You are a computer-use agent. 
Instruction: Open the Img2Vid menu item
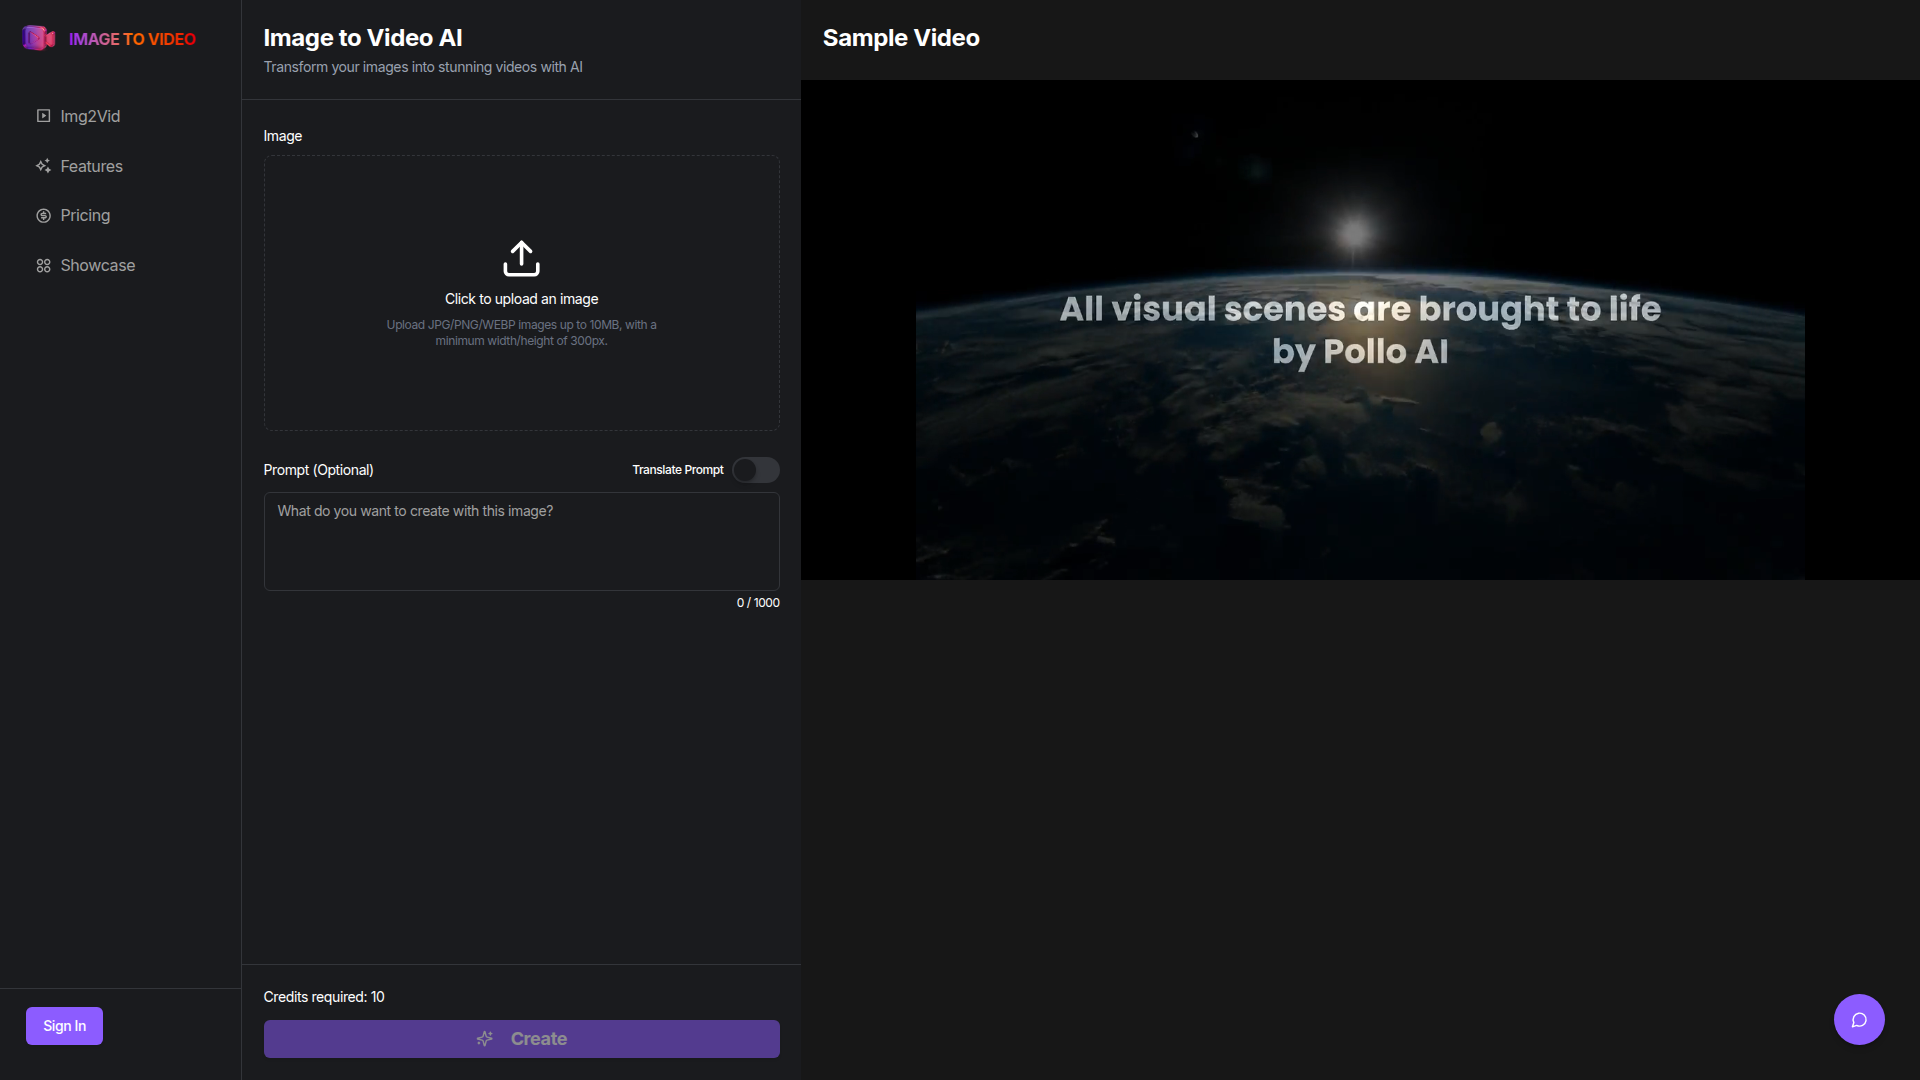click(x=90, y=116)
